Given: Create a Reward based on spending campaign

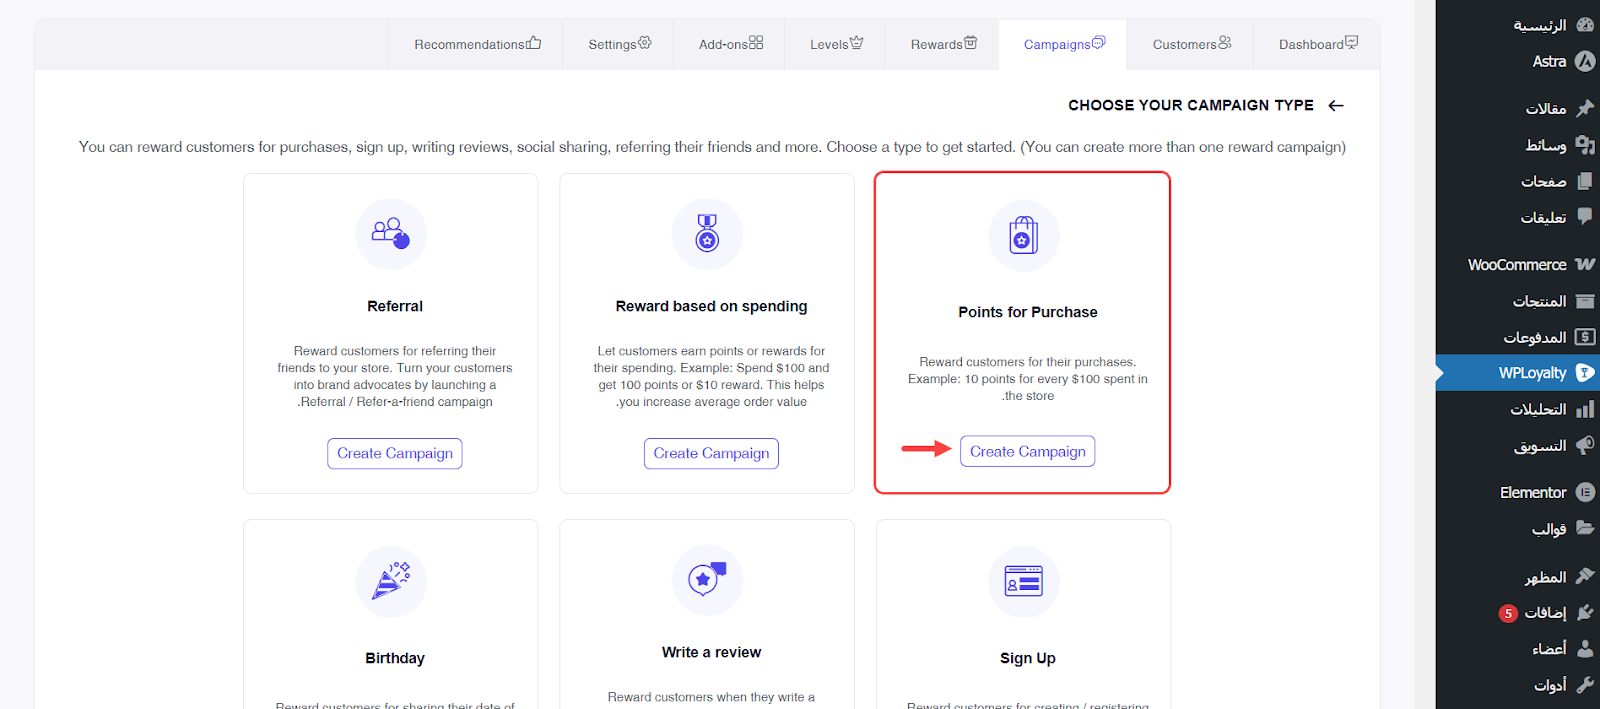Looking at the screenshot, I should (711, 453).
